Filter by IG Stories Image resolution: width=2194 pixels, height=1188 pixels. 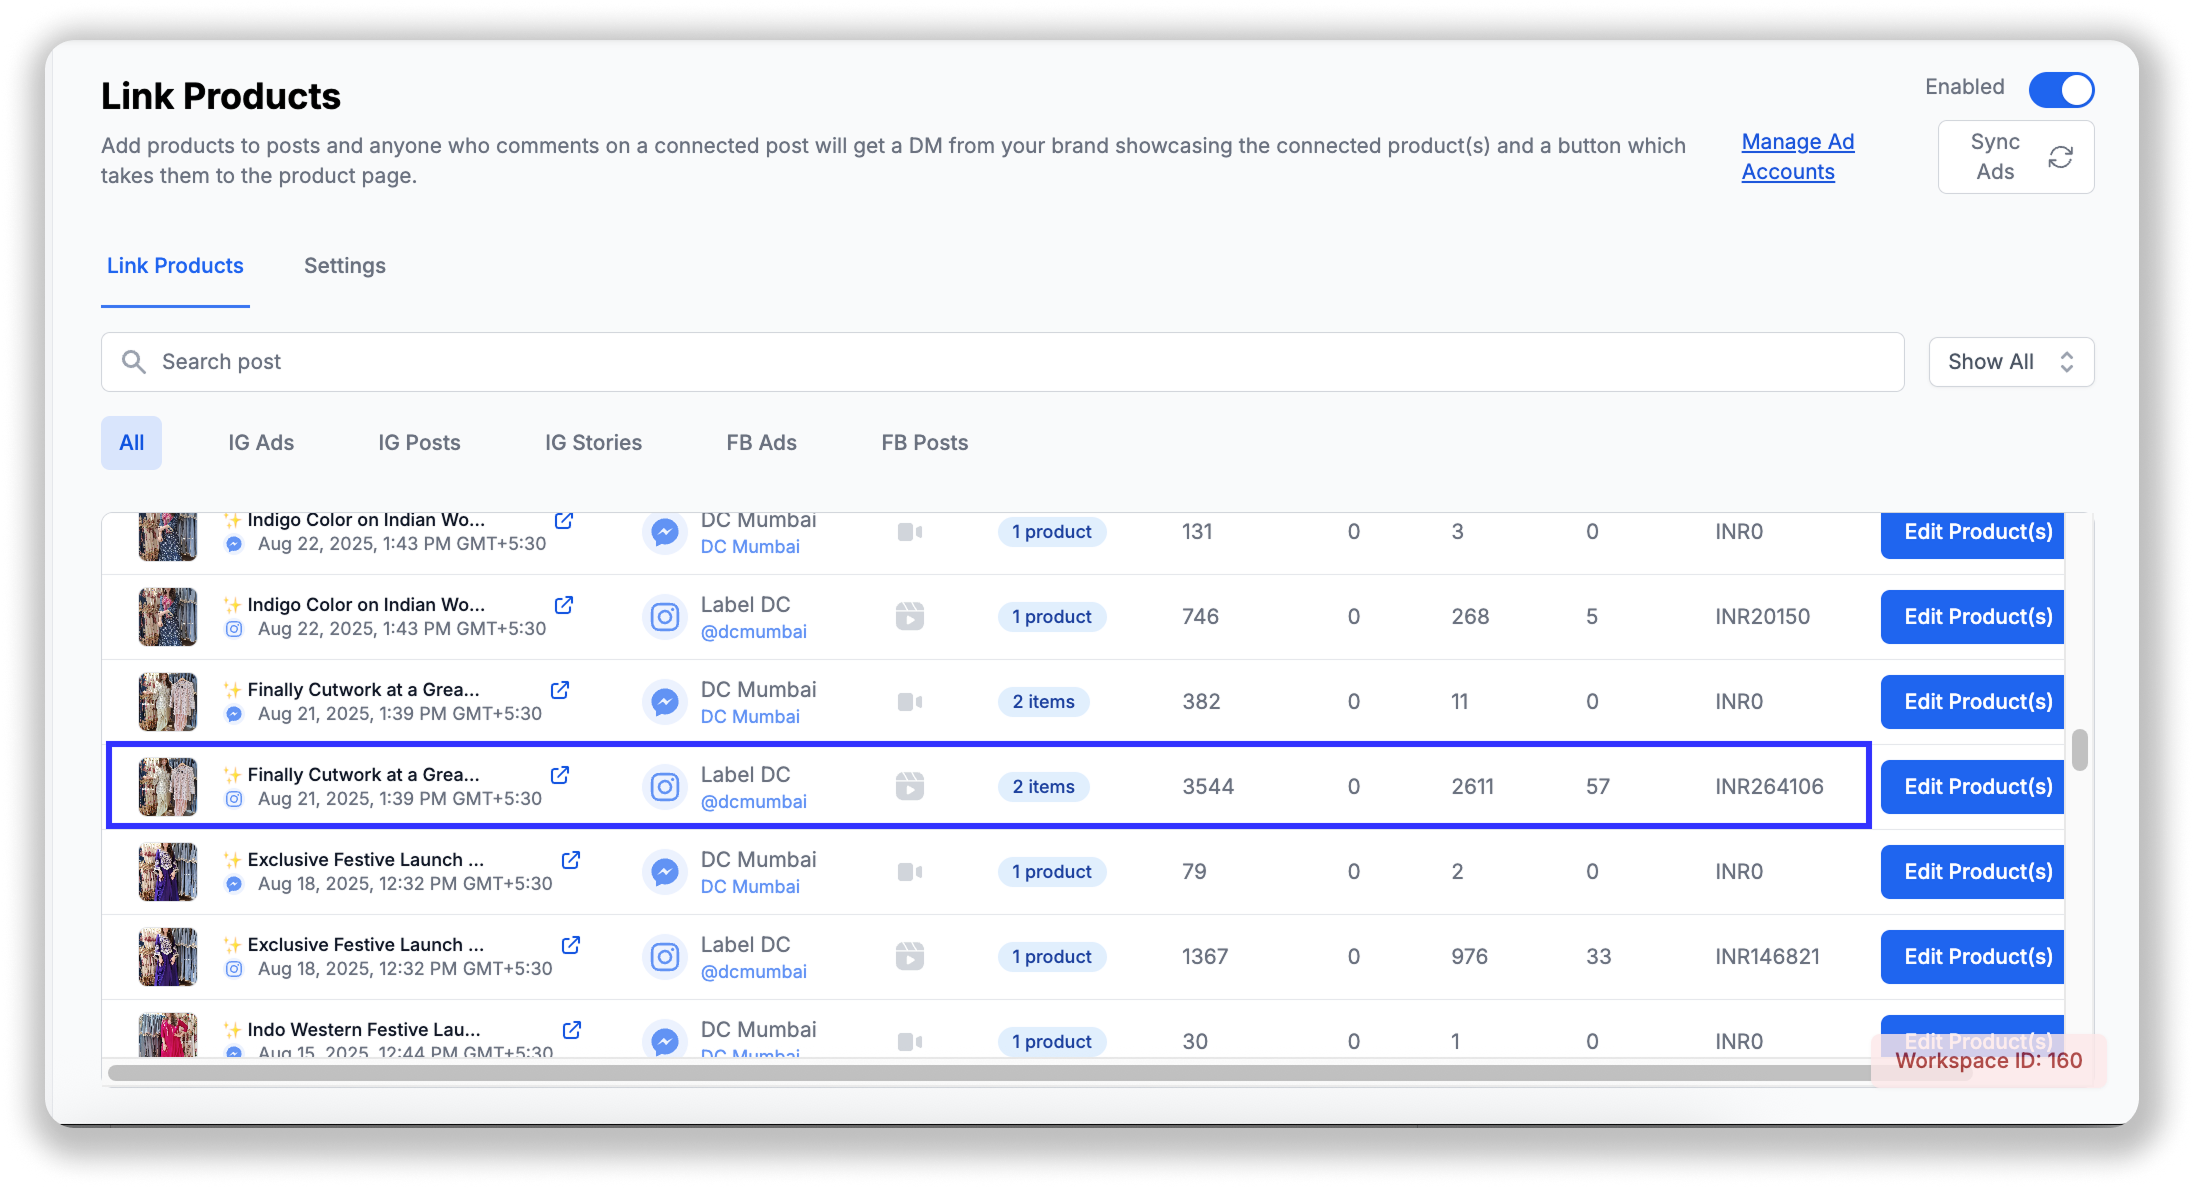click(x=593, y=443)
